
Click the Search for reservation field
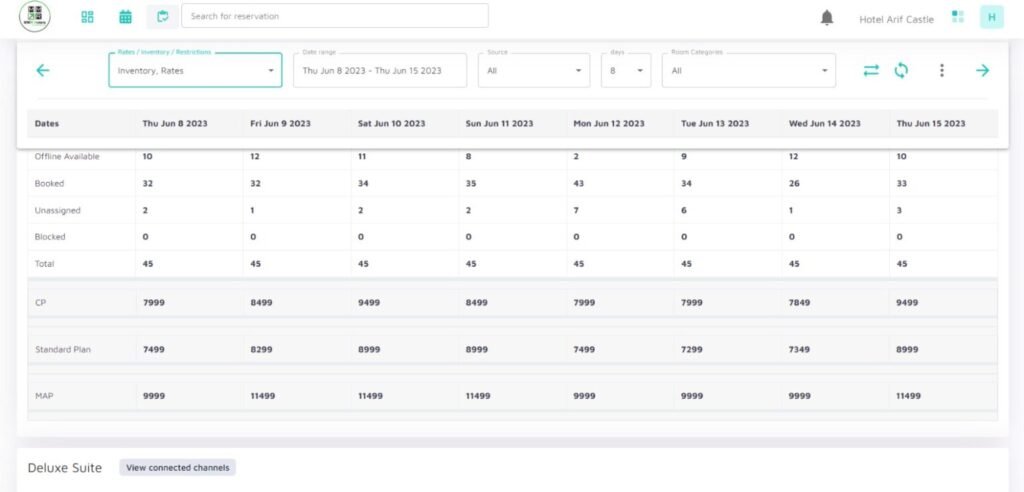click(335, 16)
